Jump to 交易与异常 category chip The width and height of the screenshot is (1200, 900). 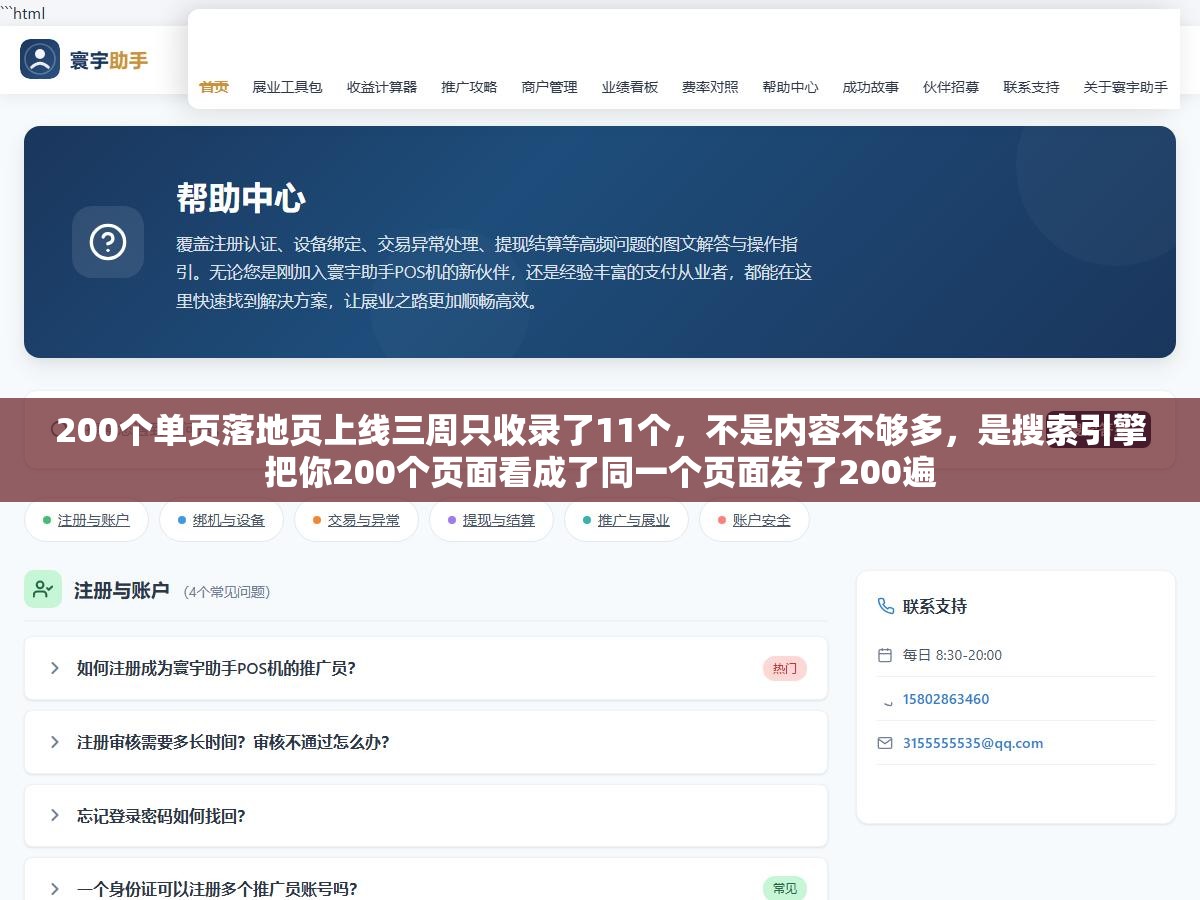(x=356, y=520)
